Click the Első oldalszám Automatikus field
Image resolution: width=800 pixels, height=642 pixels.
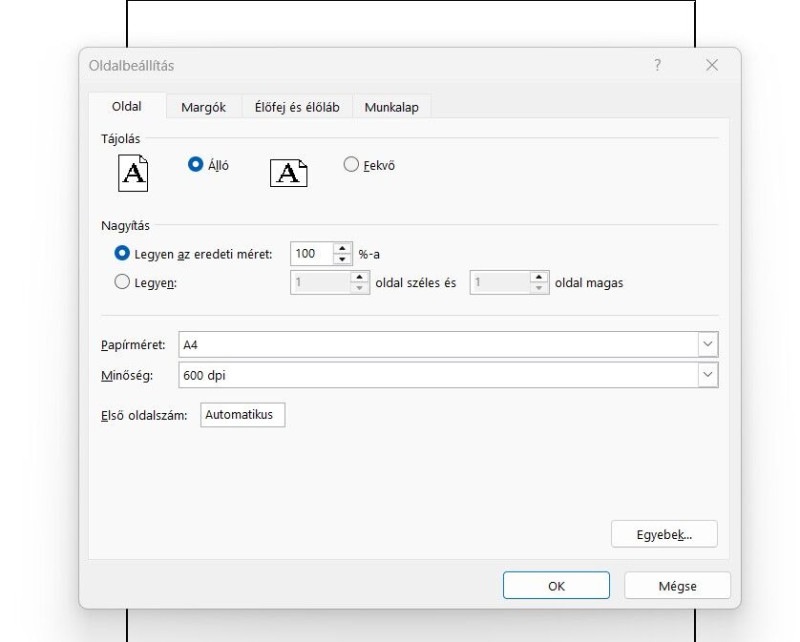[x=242, y=415]
